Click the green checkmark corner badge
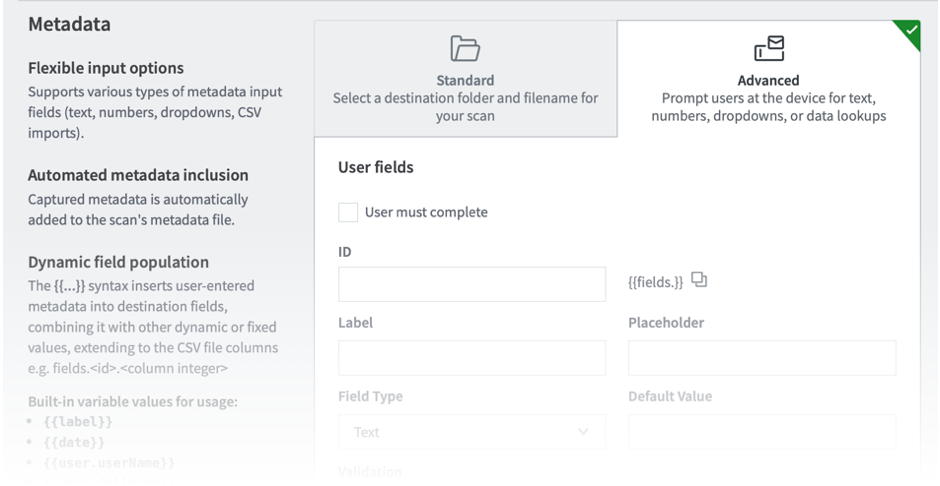 (910, 31)
